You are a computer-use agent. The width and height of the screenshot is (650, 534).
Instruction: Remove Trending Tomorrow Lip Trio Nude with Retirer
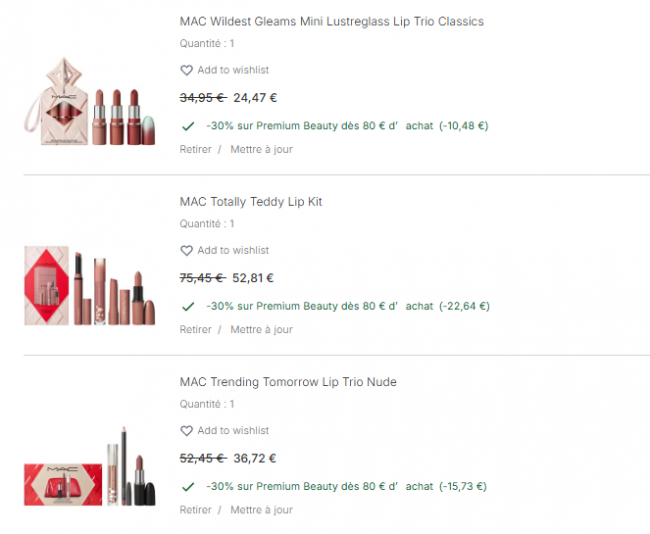pos(195,510)
